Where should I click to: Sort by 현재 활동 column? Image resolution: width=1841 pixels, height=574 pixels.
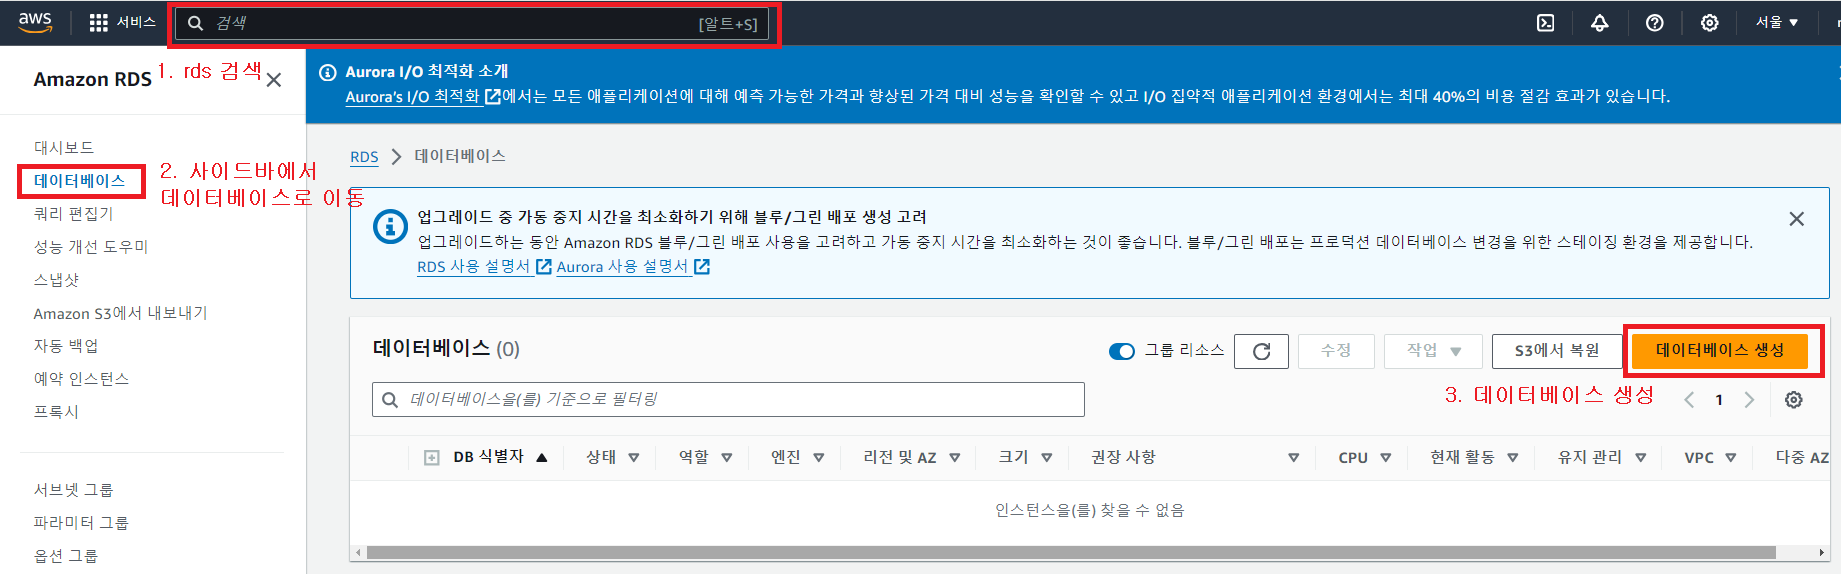point(1475,457)
